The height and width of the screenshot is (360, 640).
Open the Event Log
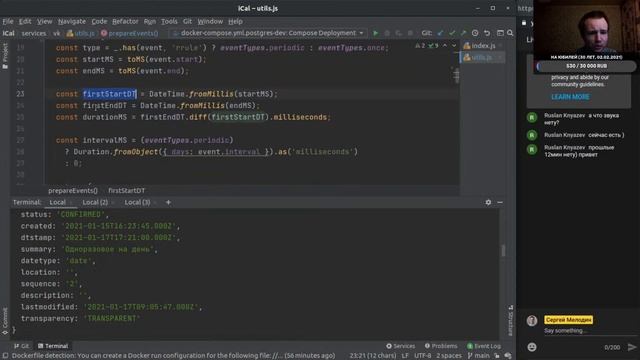pos(484,346)
